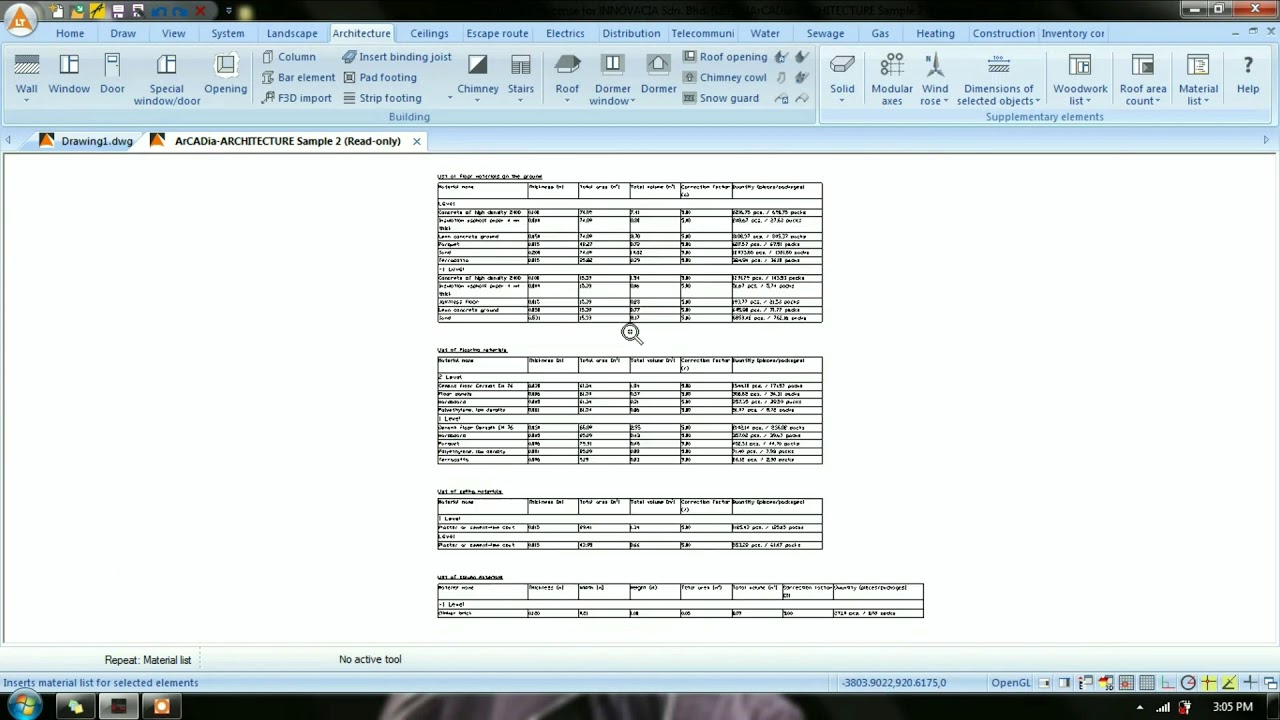Switch to the Heating tab
The width and height of the screenshot is (1280, 720).
point(935,33)
